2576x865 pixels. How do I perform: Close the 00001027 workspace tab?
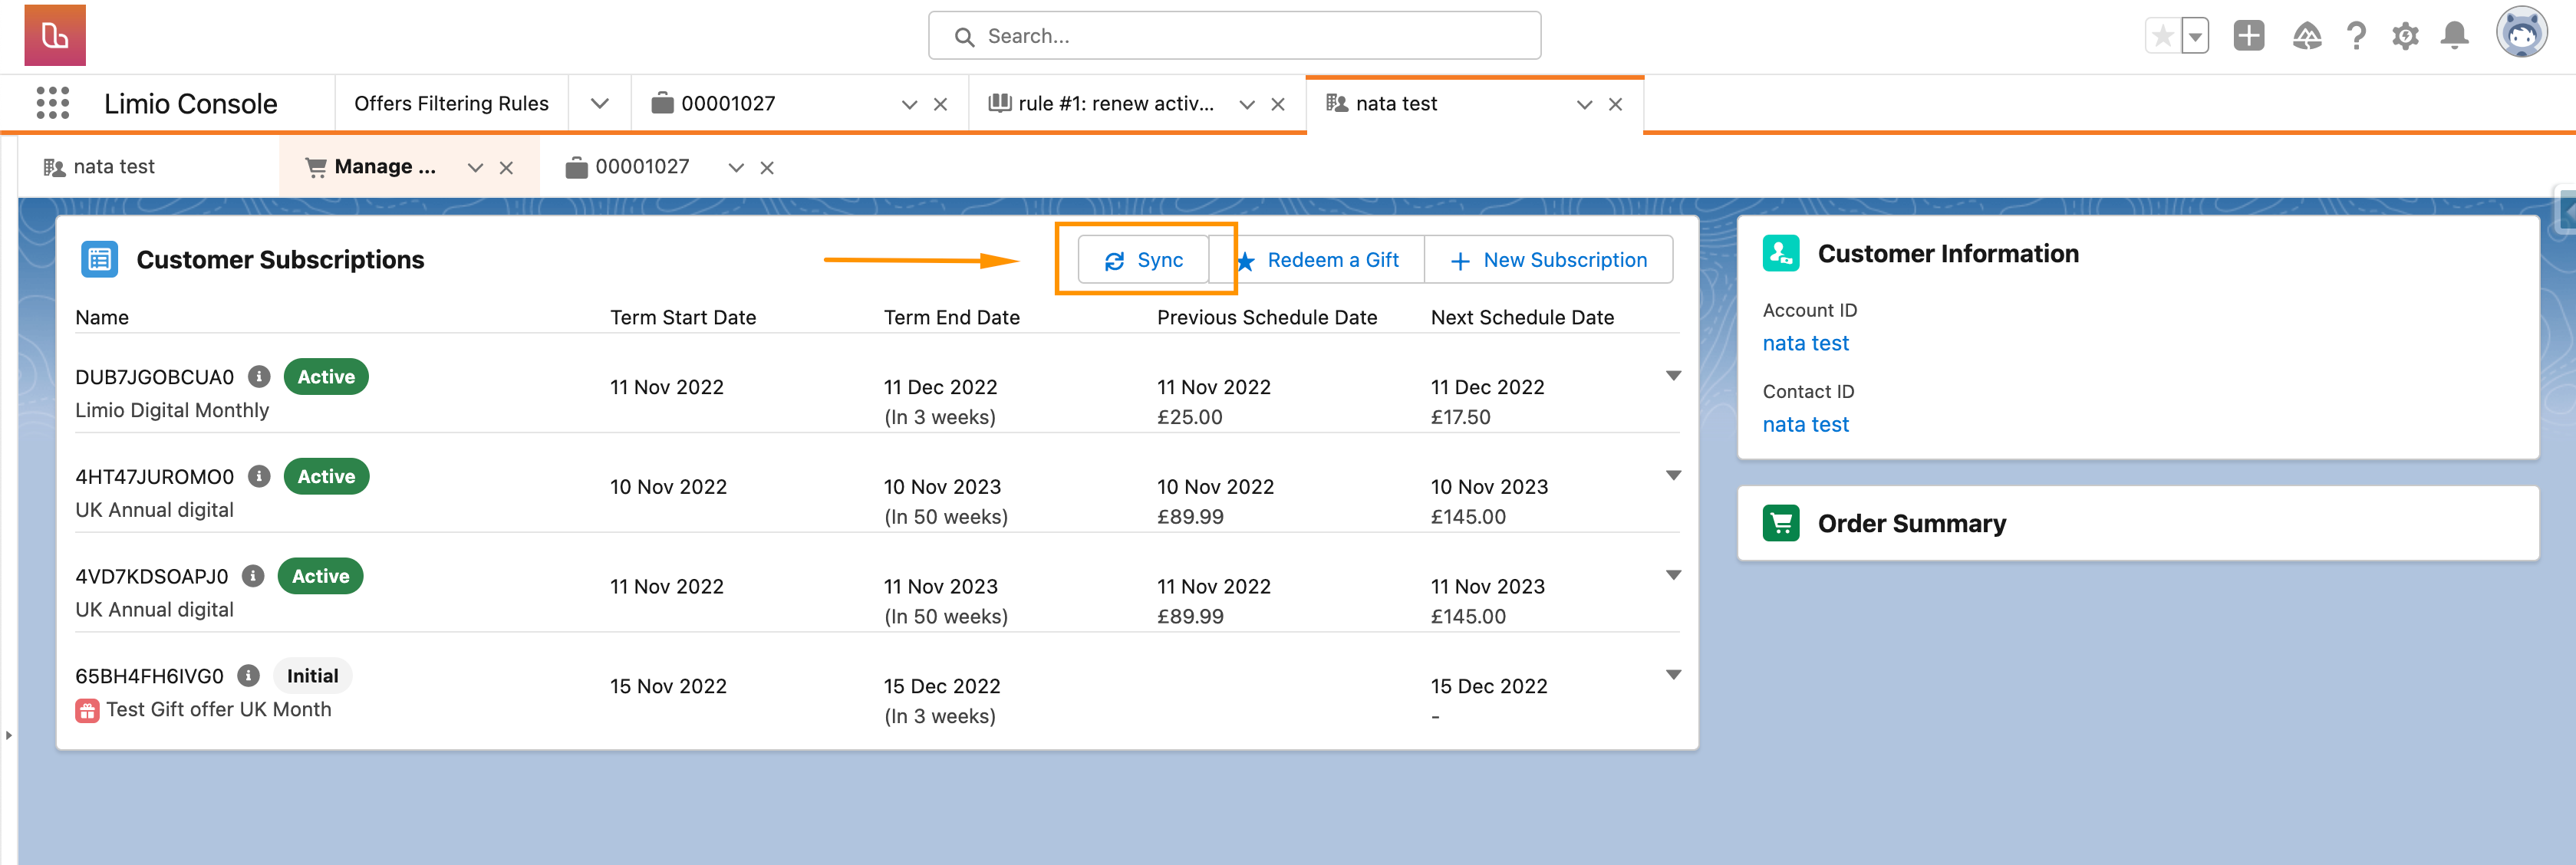(940, 104)
